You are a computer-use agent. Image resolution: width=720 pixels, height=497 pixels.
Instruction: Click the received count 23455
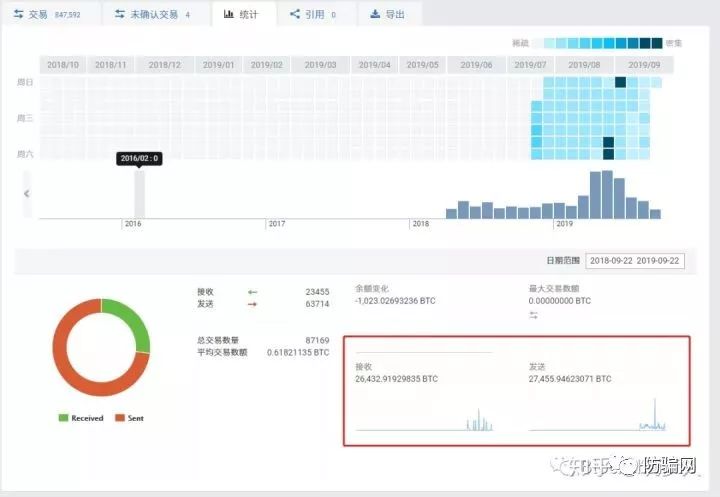pyautogui.click(x=317, y=292)
